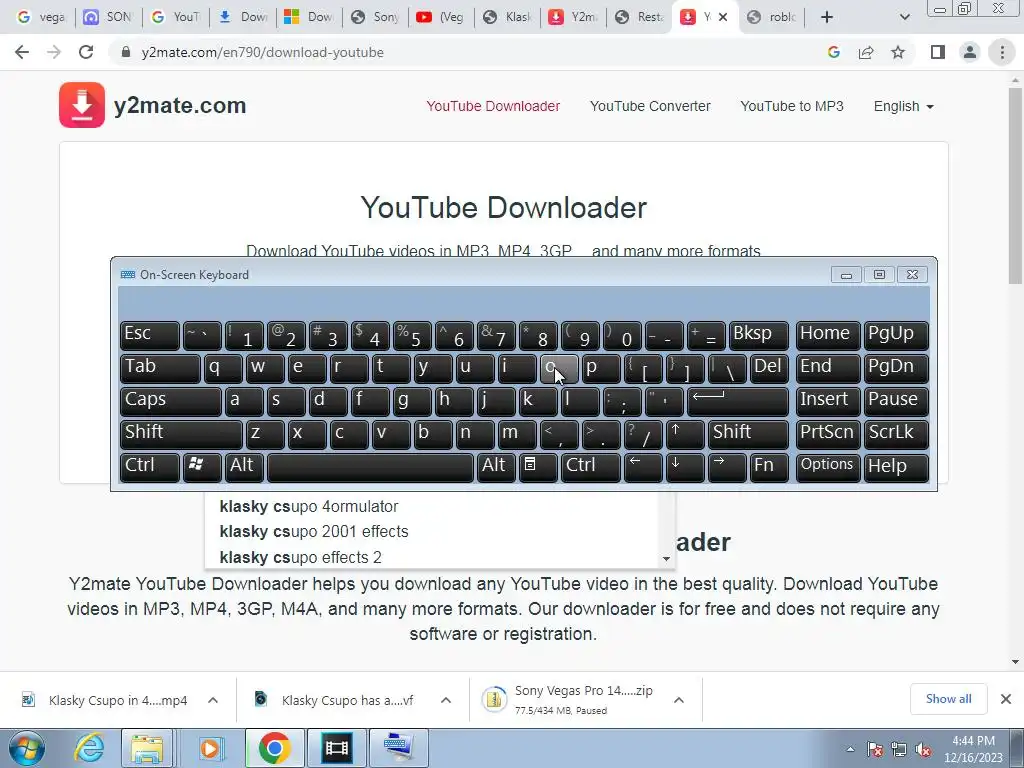Click the right arrow key on keyboard
Viewport: 1024px width, 768px height.
726,466
